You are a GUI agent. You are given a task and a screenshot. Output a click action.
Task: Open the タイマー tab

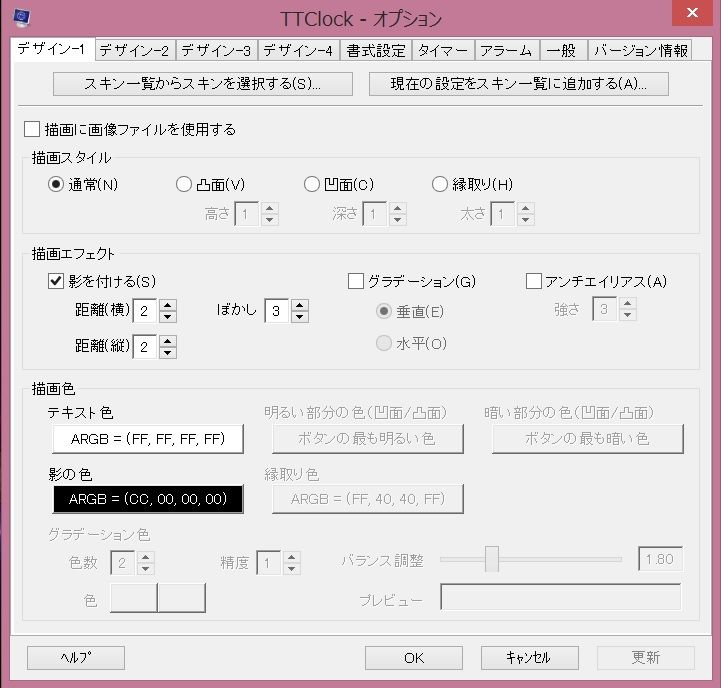pyautogui.click(x=443, y=50)
